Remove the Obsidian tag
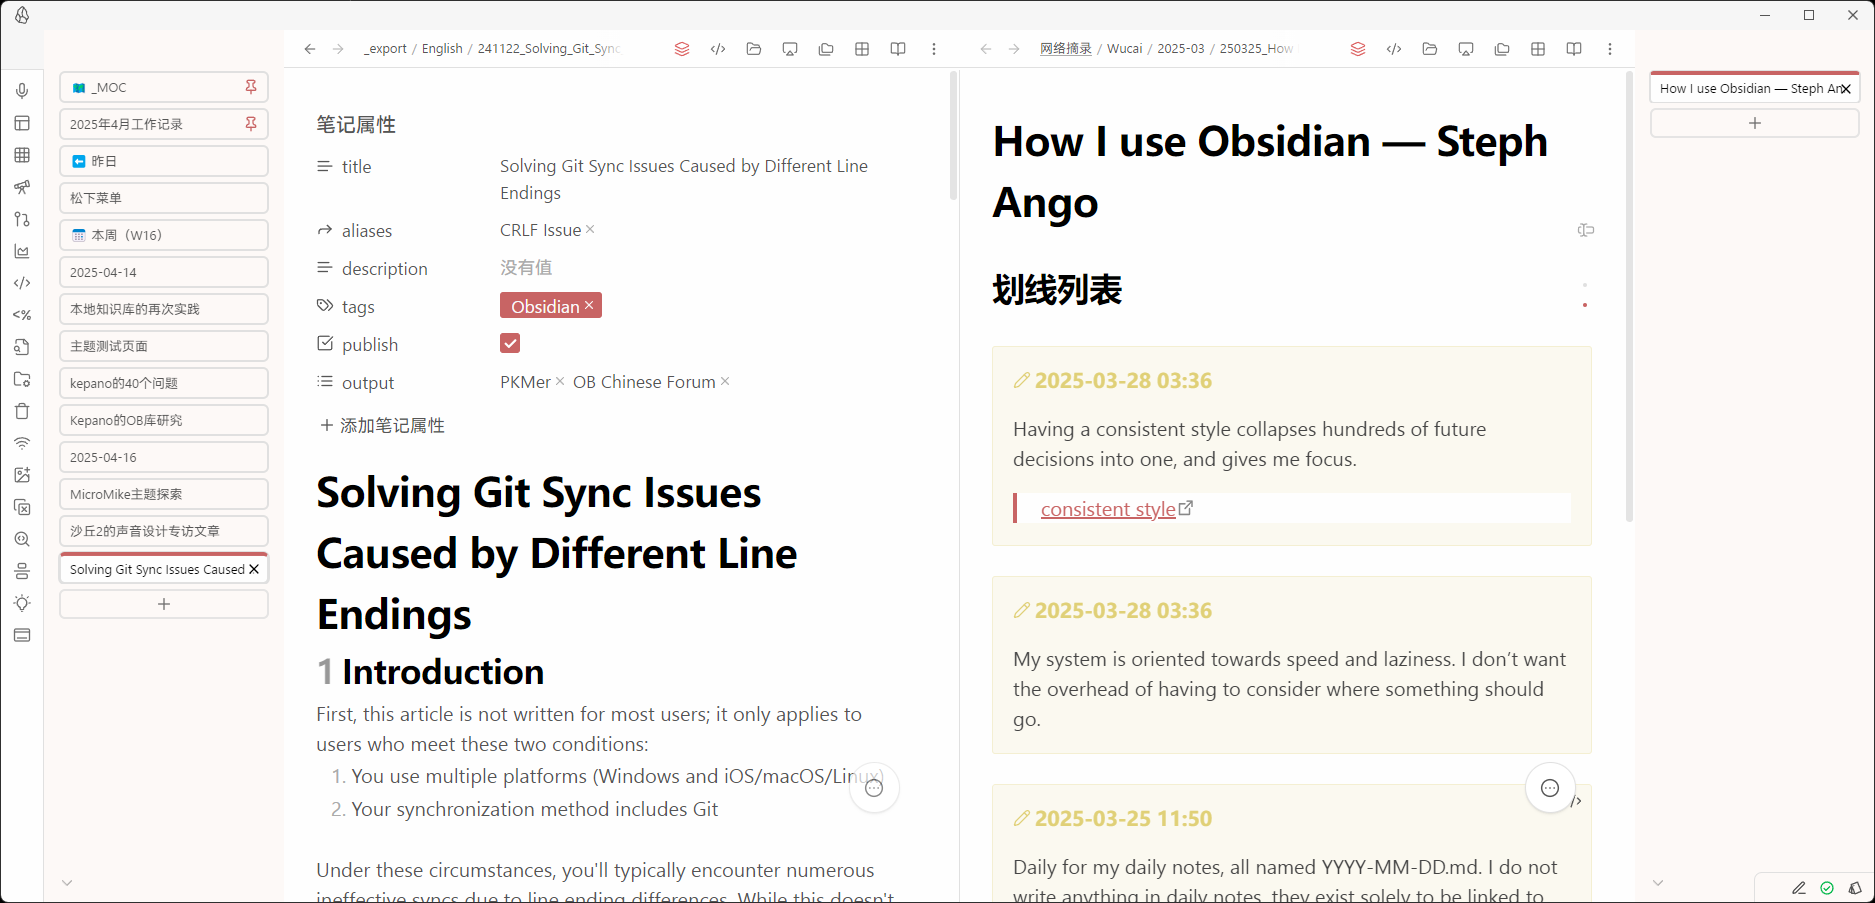The width and height of the screenshot is (1875, 903). (589, 305)
